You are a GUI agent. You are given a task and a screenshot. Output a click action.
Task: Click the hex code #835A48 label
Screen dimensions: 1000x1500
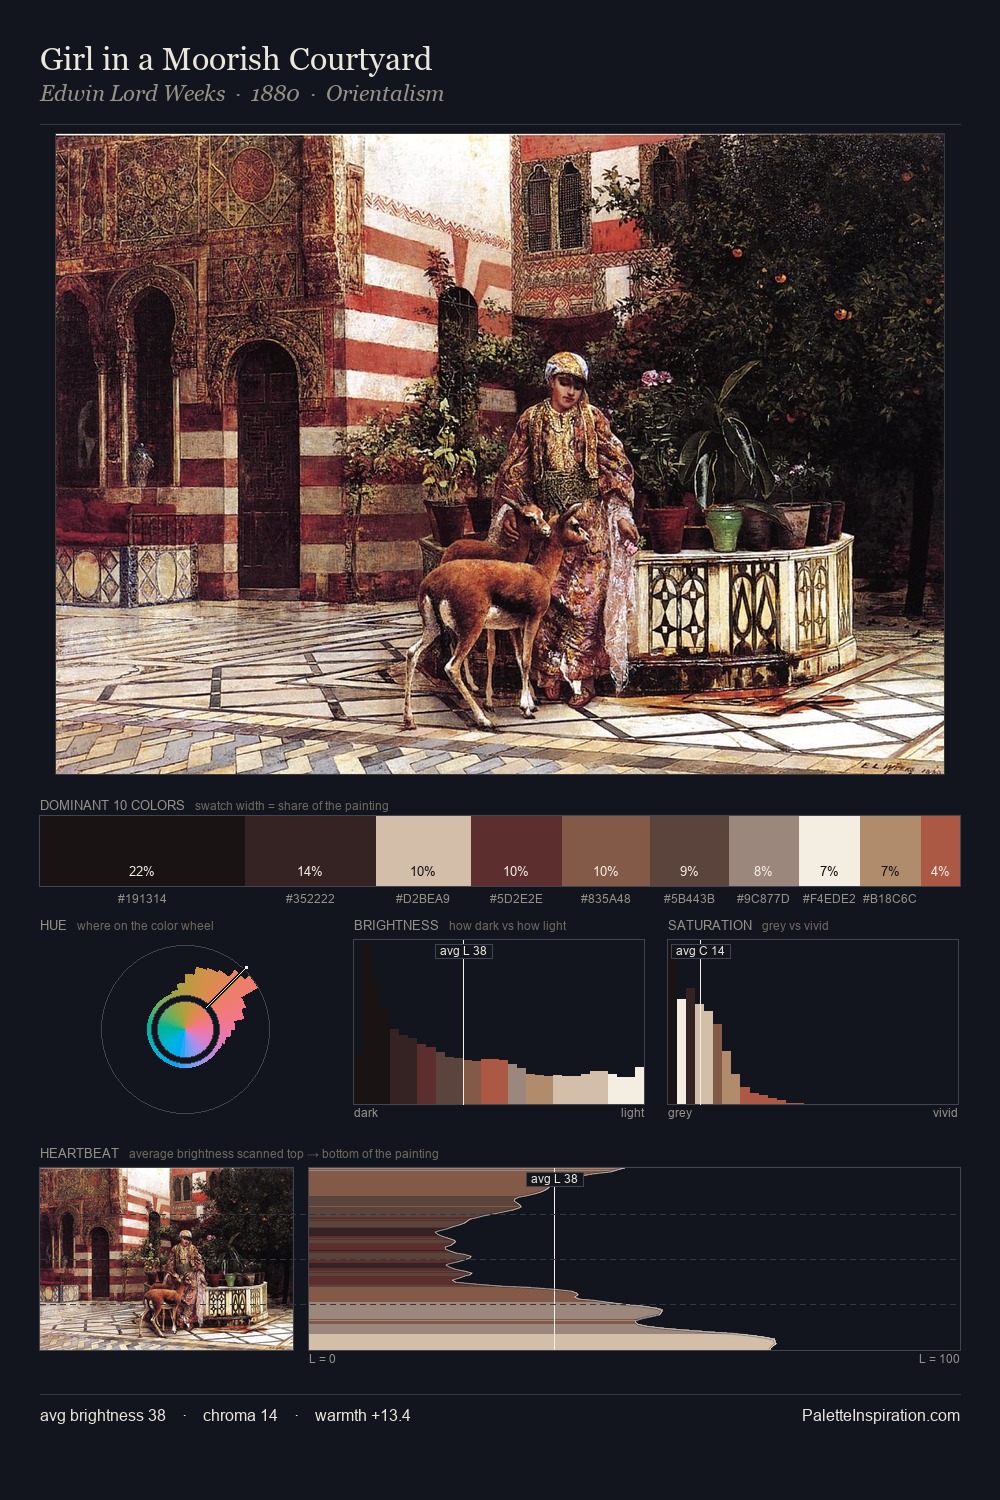click(606, 899)
